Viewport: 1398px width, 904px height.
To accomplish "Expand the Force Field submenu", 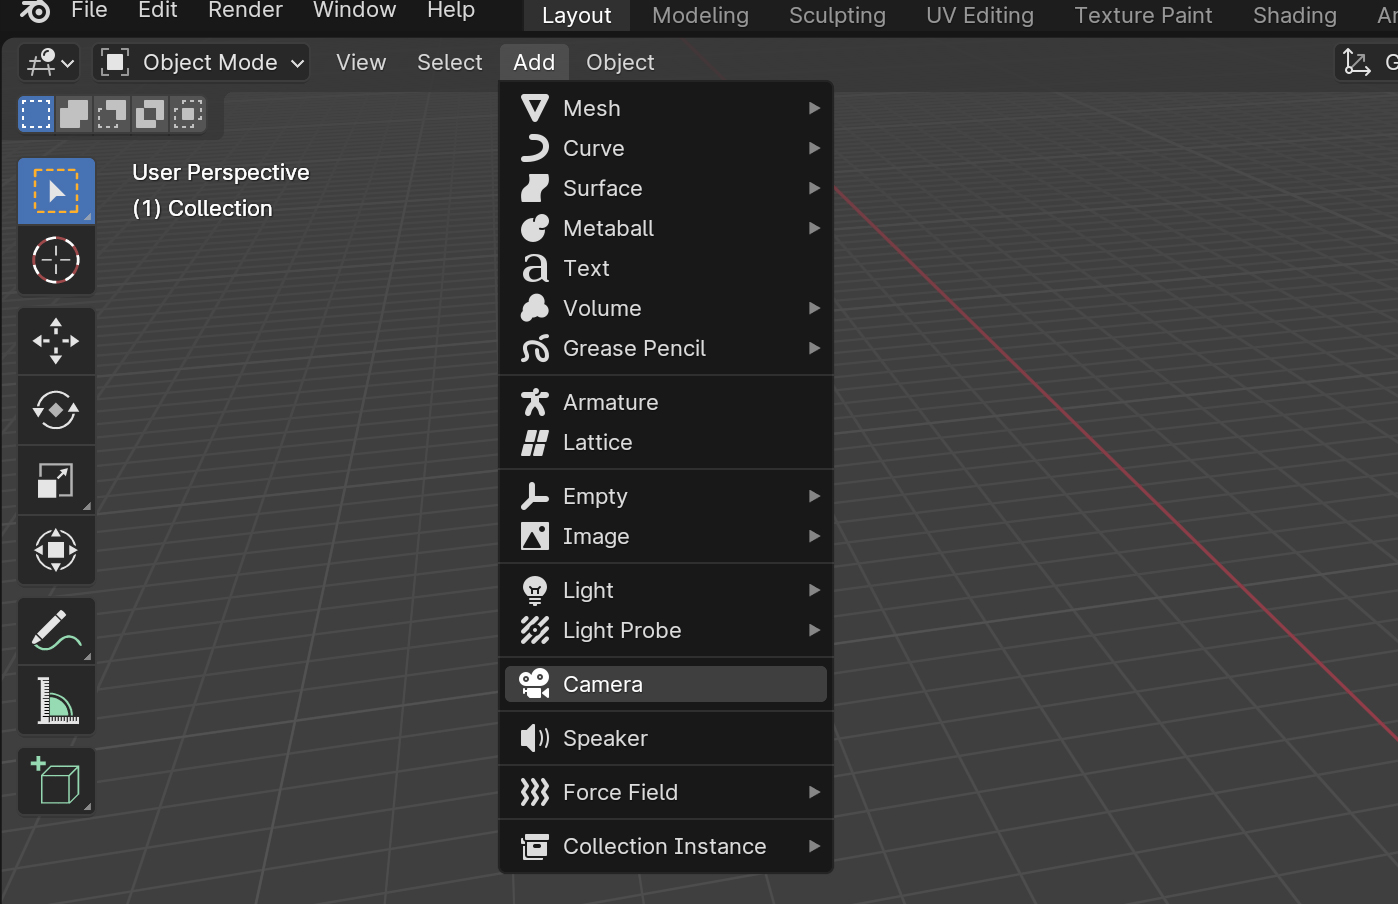I will click(666, 792).
